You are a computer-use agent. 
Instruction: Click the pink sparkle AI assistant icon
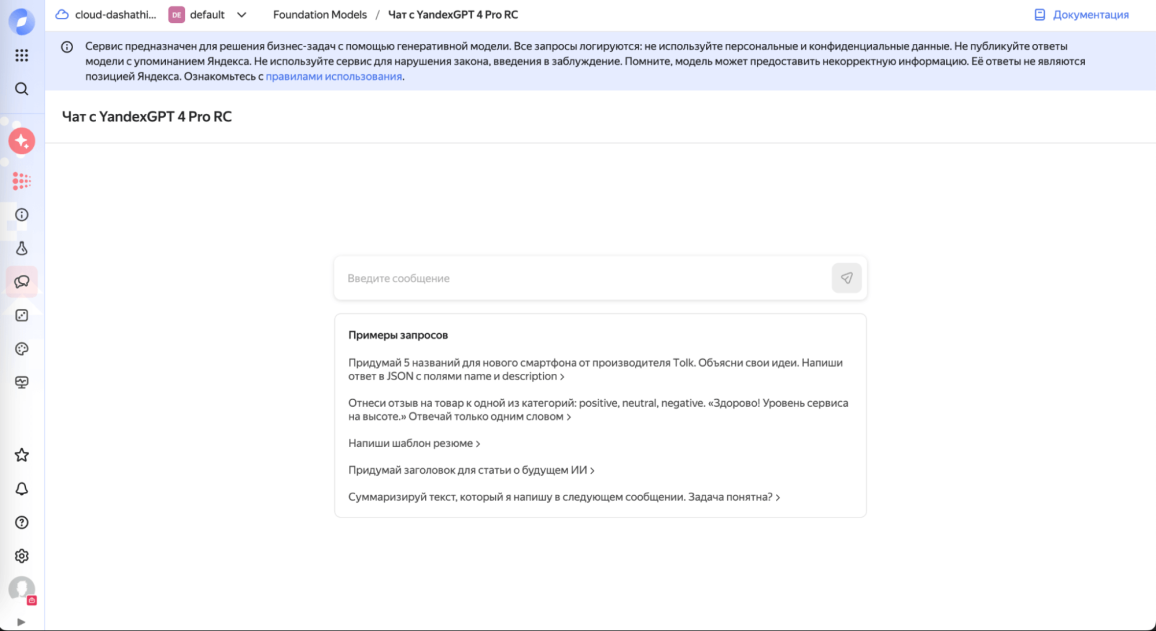point(21,141)
